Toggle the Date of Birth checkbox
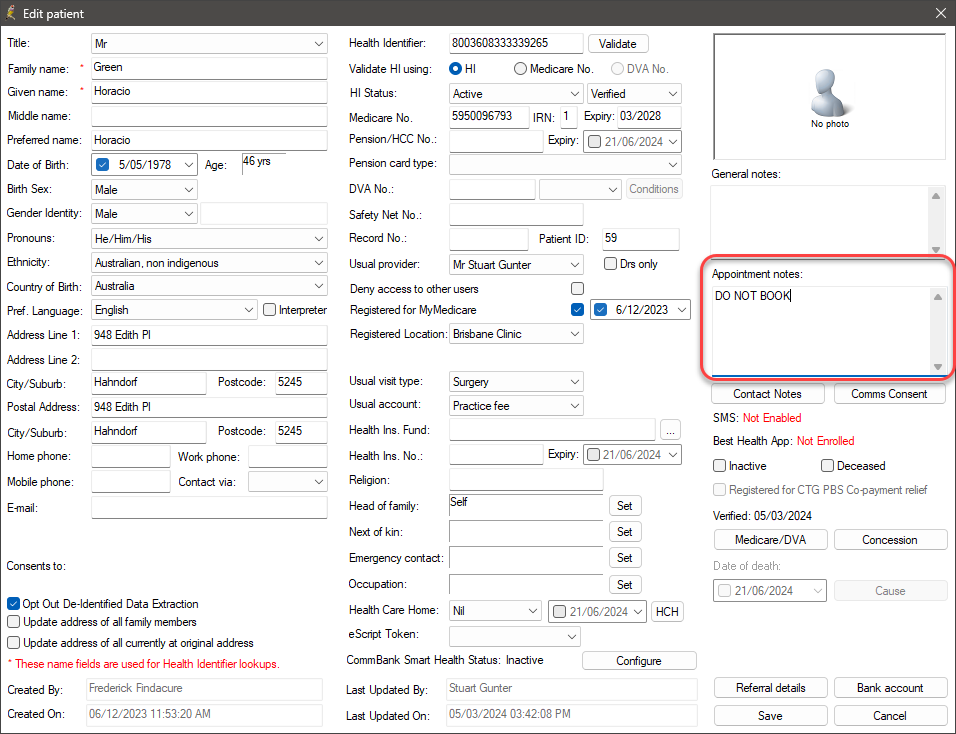Screen dimensions: 956x734 (102, 165)
